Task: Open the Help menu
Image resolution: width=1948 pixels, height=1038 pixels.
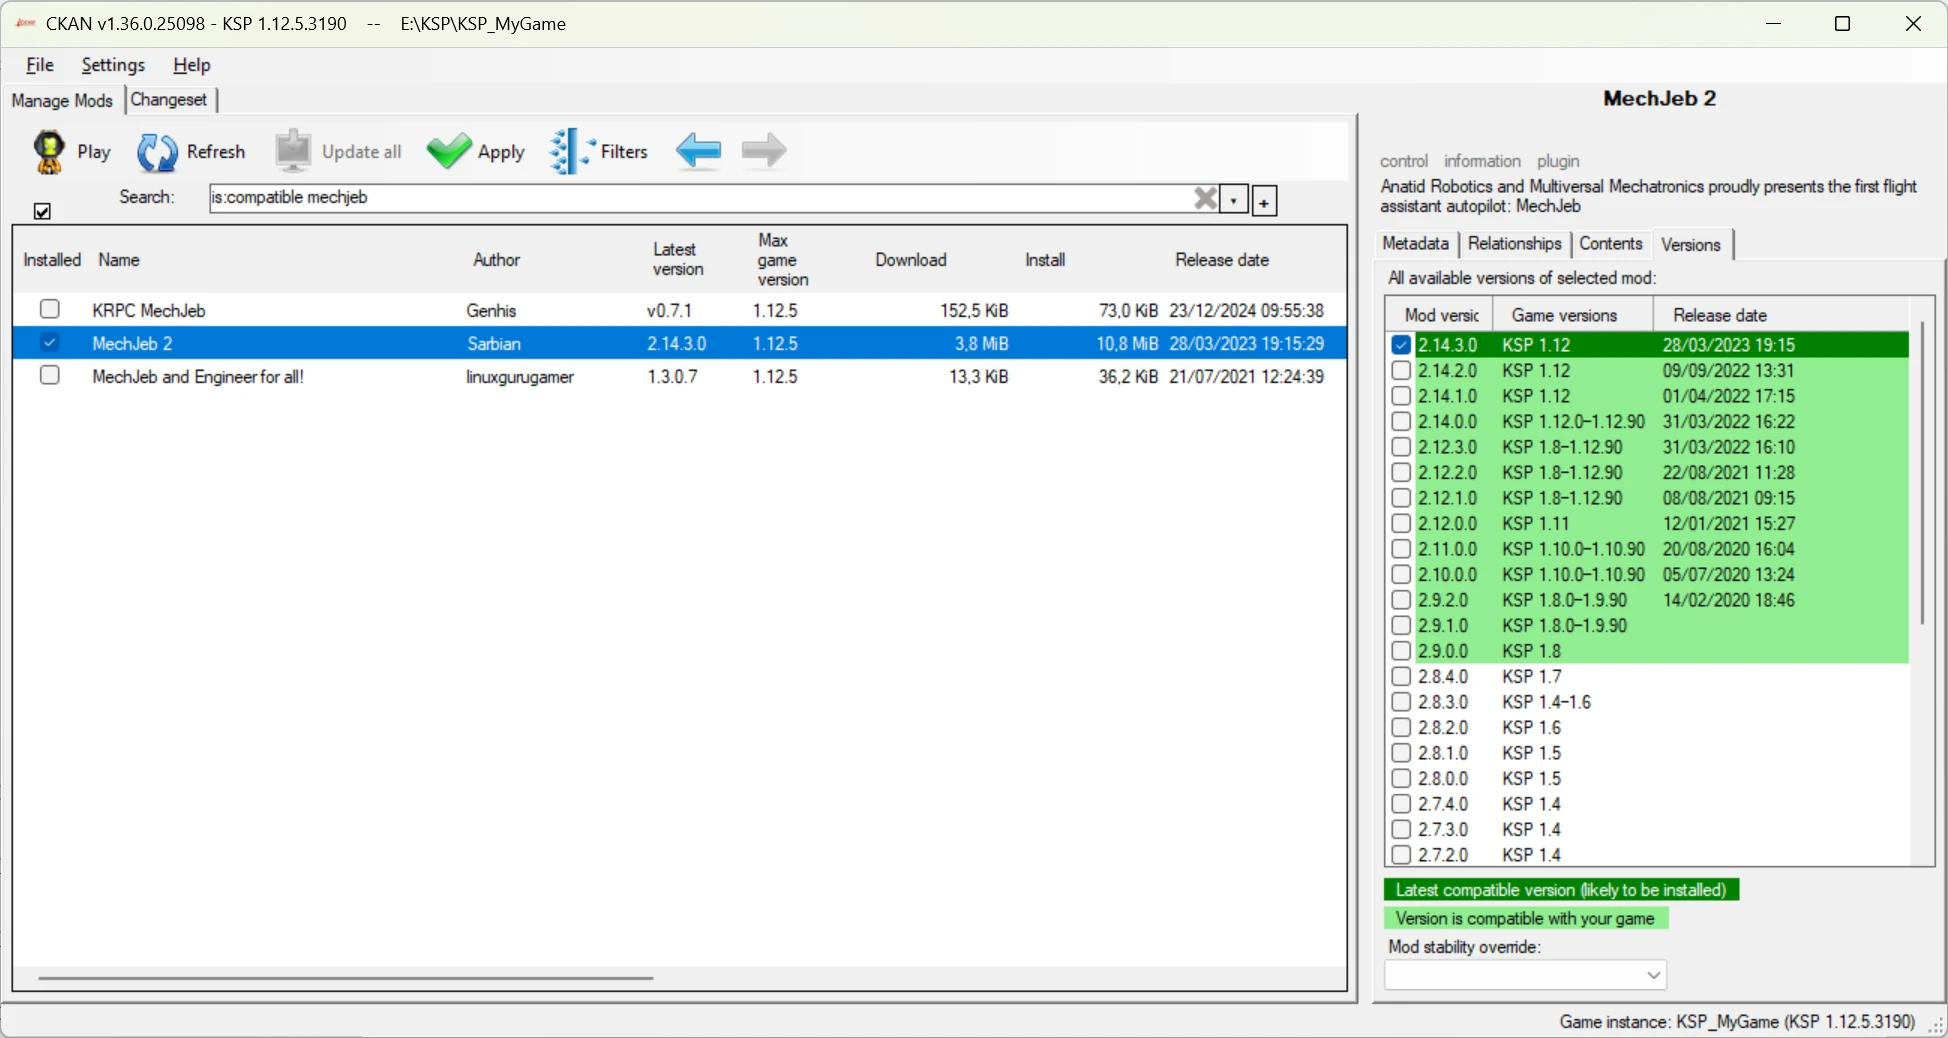Action: coord(191,65)
